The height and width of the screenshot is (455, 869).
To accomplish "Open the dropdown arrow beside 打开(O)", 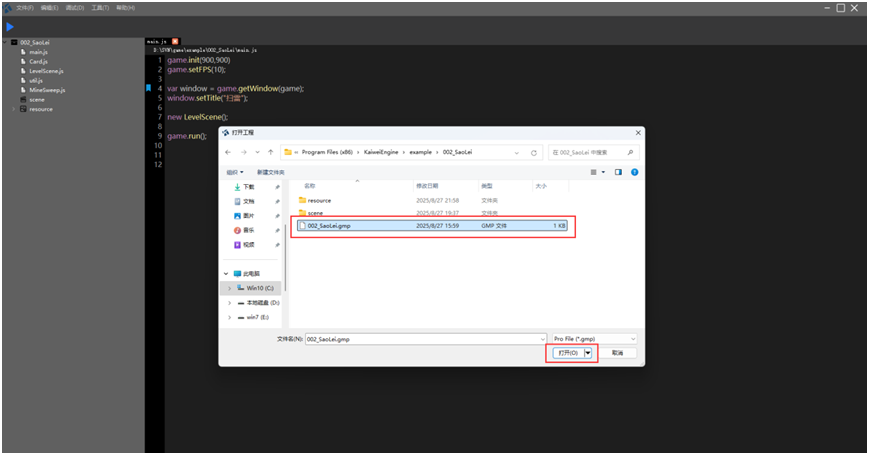I will pyautogui.click(x=588, y=352).
